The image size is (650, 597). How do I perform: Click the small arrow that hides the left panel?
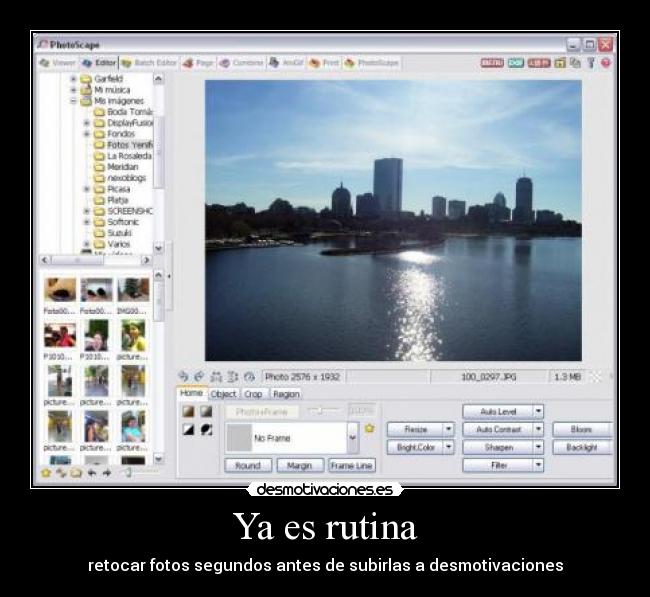click(169, 276)
